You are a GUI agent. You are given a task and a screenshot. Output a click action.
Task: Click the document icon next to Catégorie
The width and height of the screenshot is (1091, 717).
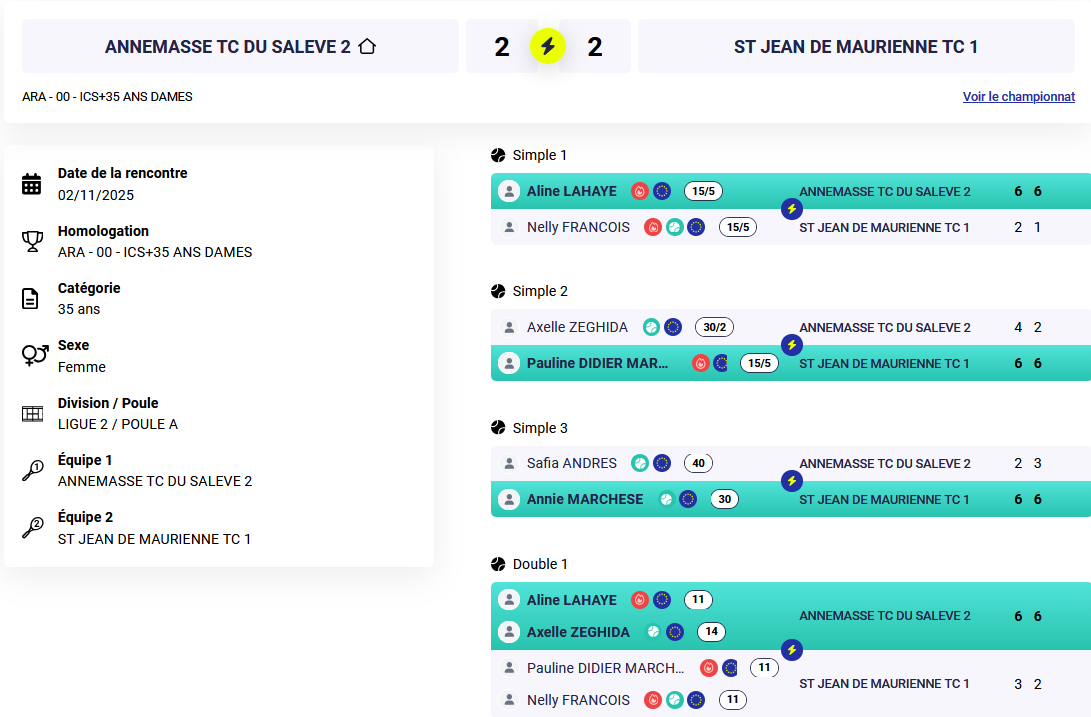pos(32,298)
